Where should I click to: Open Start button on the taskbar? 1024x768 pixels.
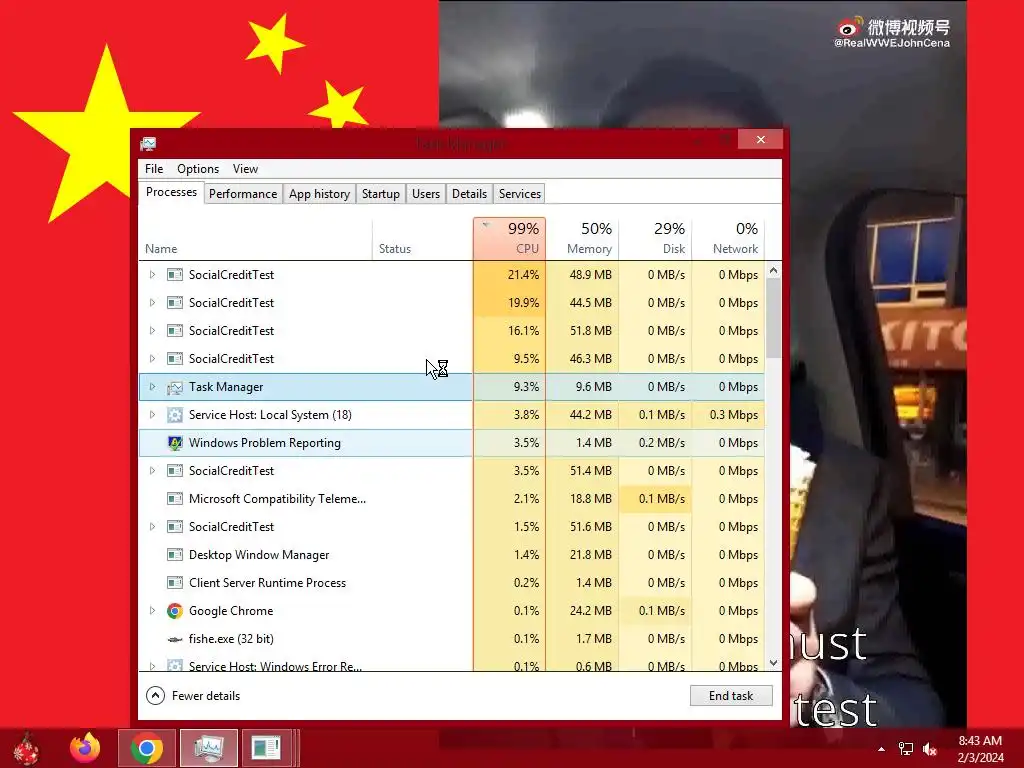point(26,748)
